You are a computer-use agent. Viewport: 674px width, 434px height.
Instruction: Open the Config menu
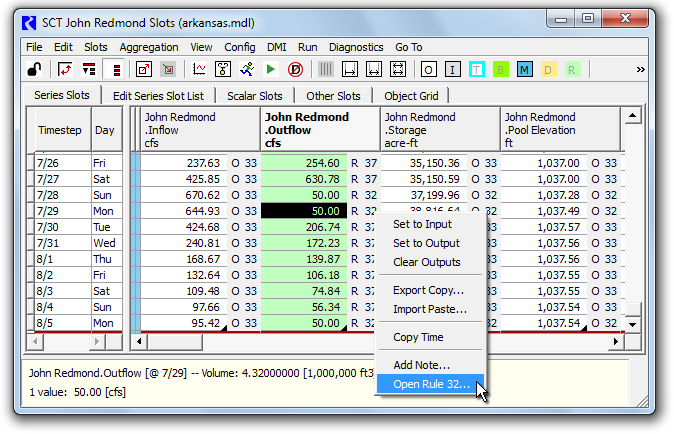(x=239, y=47)
